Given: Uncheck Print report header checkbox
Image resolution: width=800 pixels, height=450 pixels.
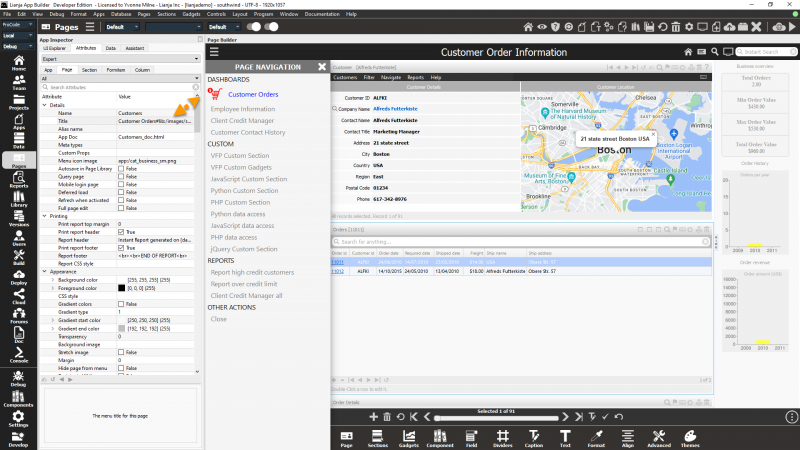Looking at the screenshot, I should [121, 232].
